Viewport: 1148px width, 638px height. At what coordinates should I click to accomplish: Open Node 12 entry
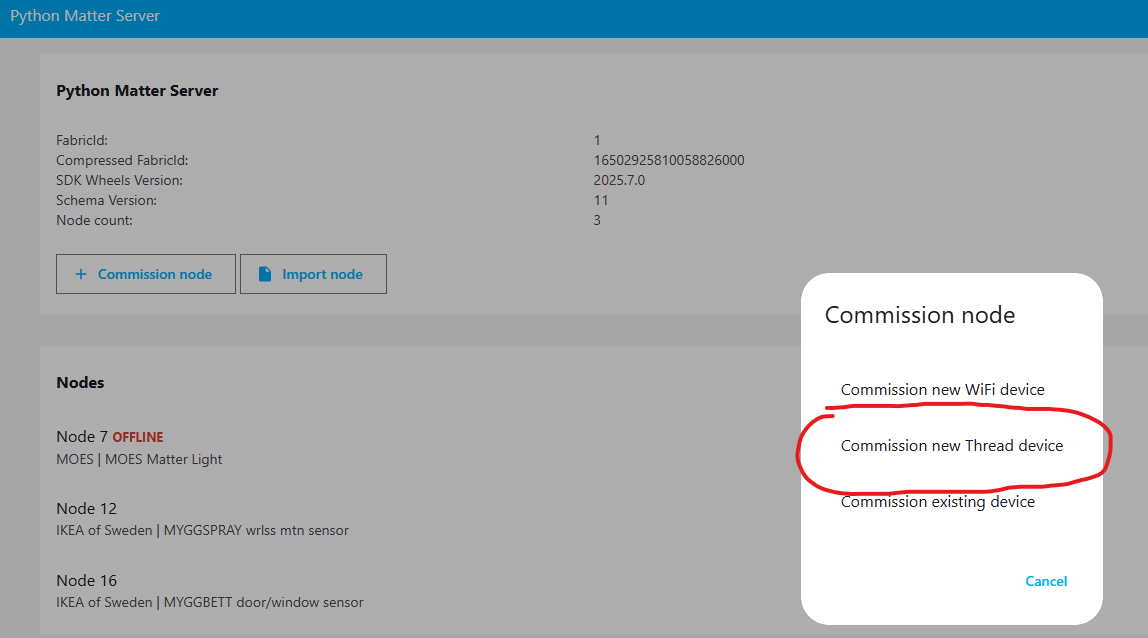tap(86, 508)
